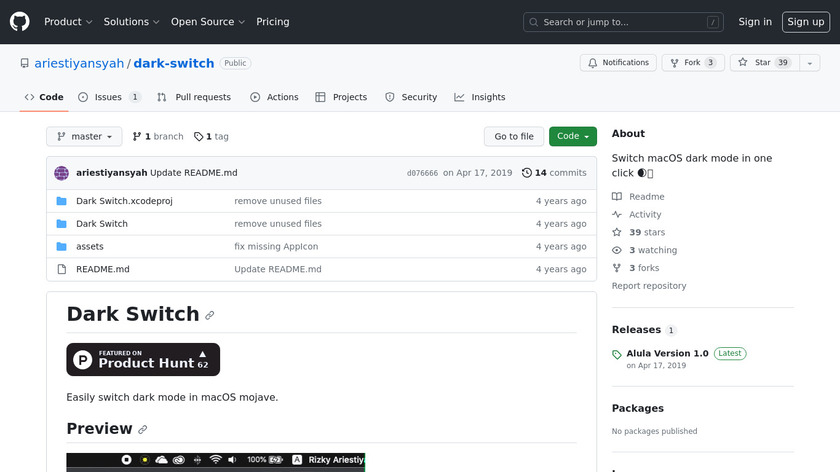The image size is (840, 472).
Task: Click the Dark Switch.xcodeproj folder icon
Action: point(62,201)
